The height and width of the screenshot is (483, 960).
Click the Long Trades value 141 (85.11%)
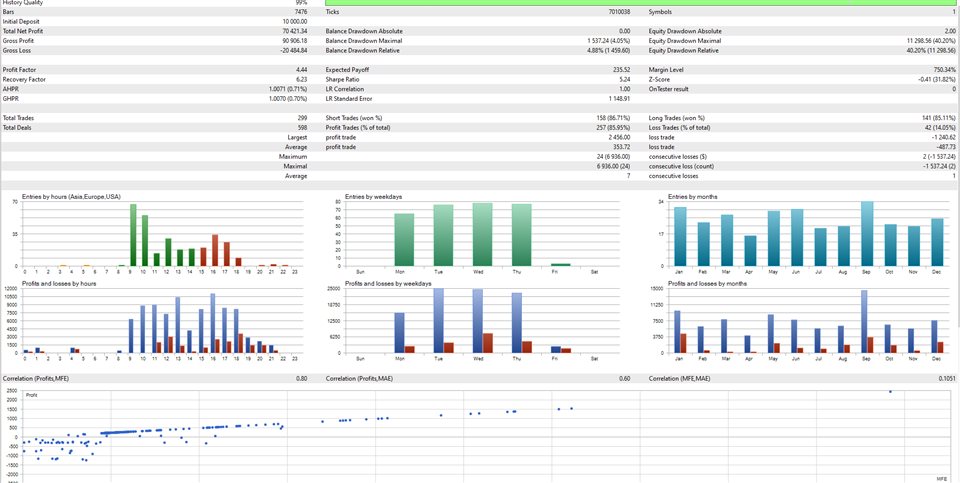coord(939,118)
